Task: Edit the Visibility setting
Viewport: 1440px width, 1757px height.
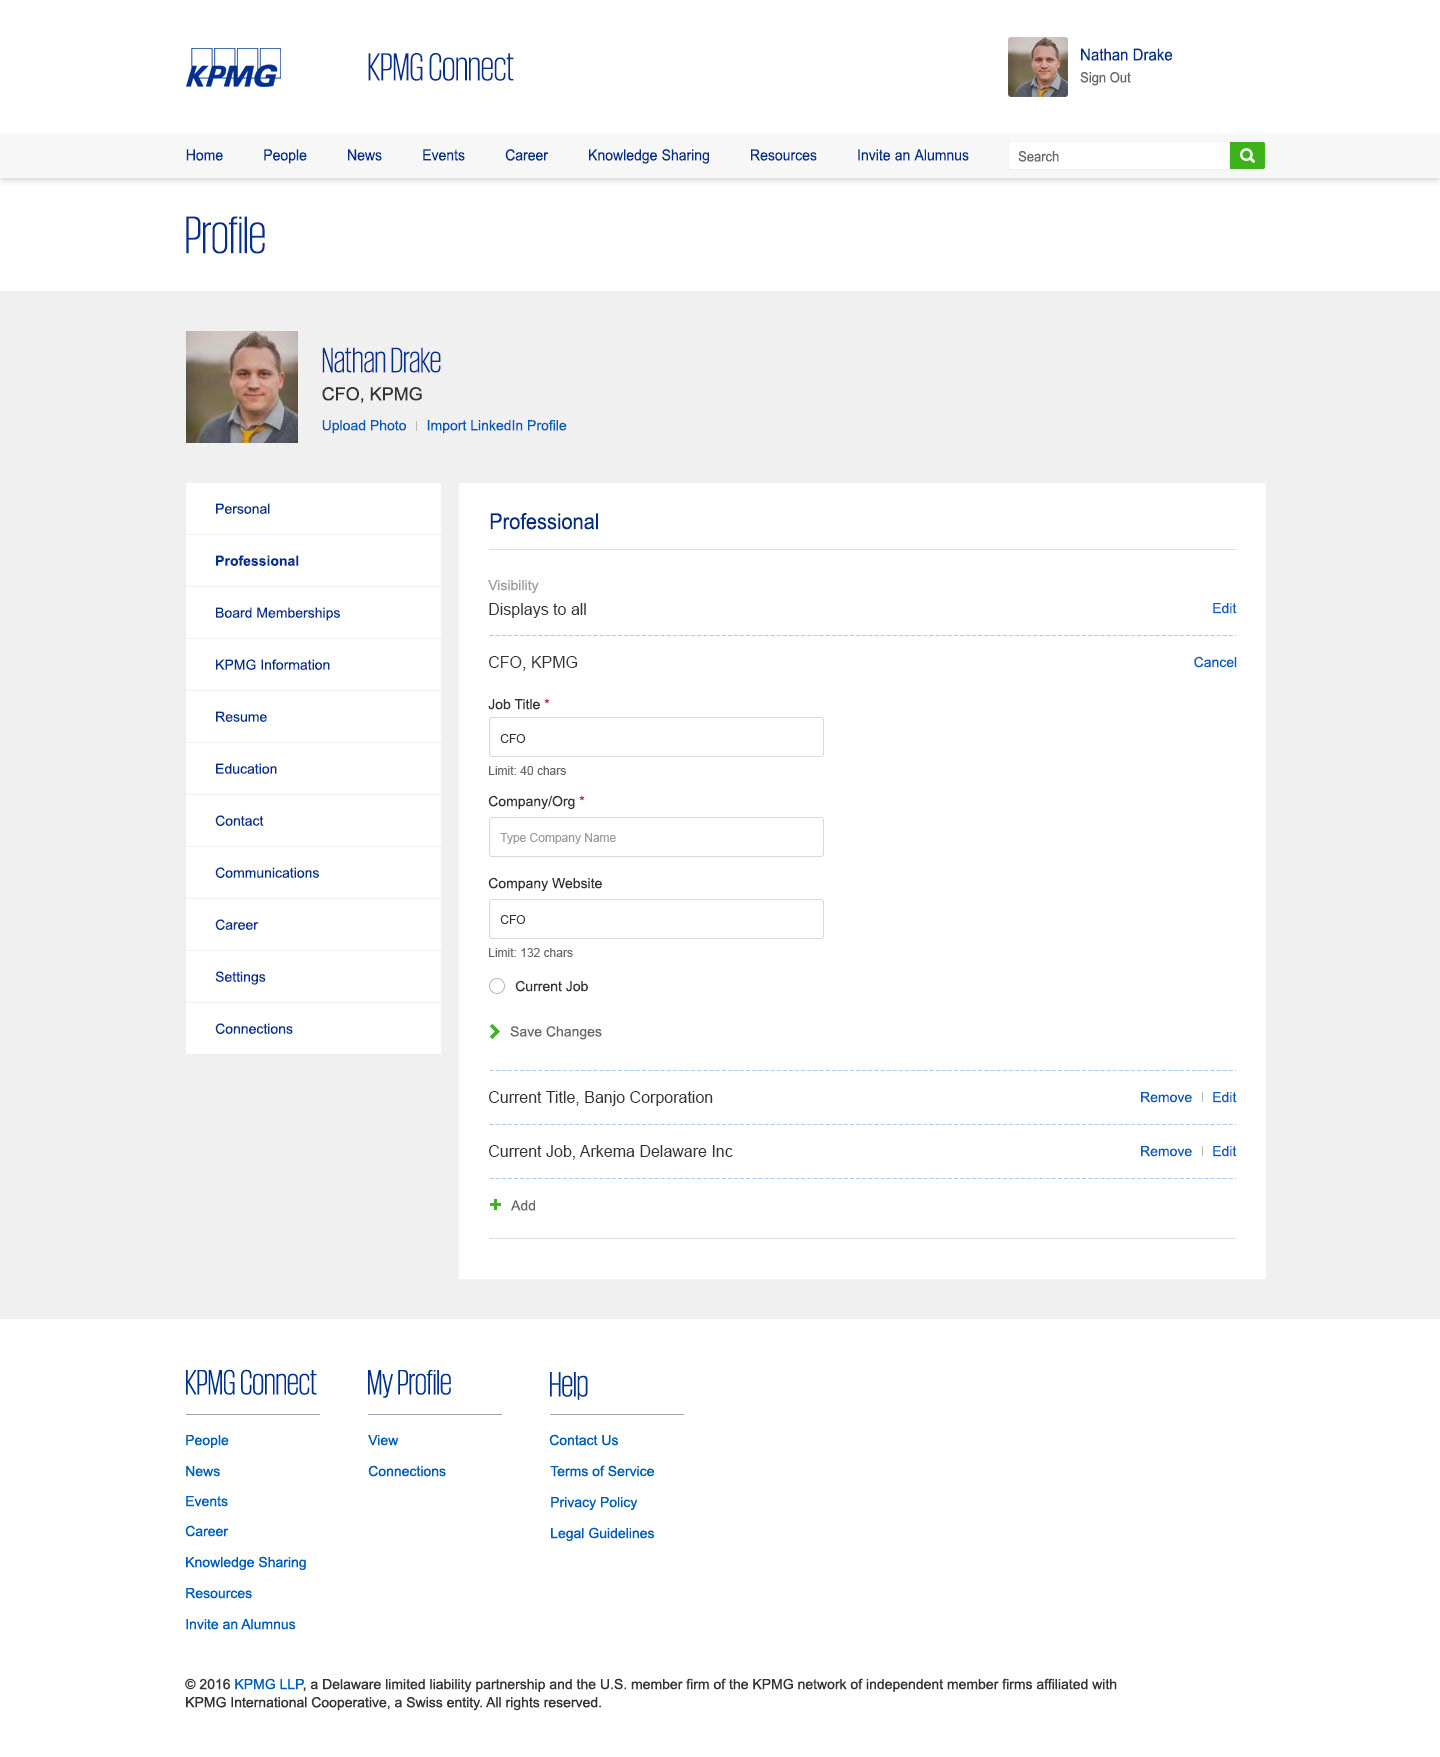Action: click(1224, 608)
